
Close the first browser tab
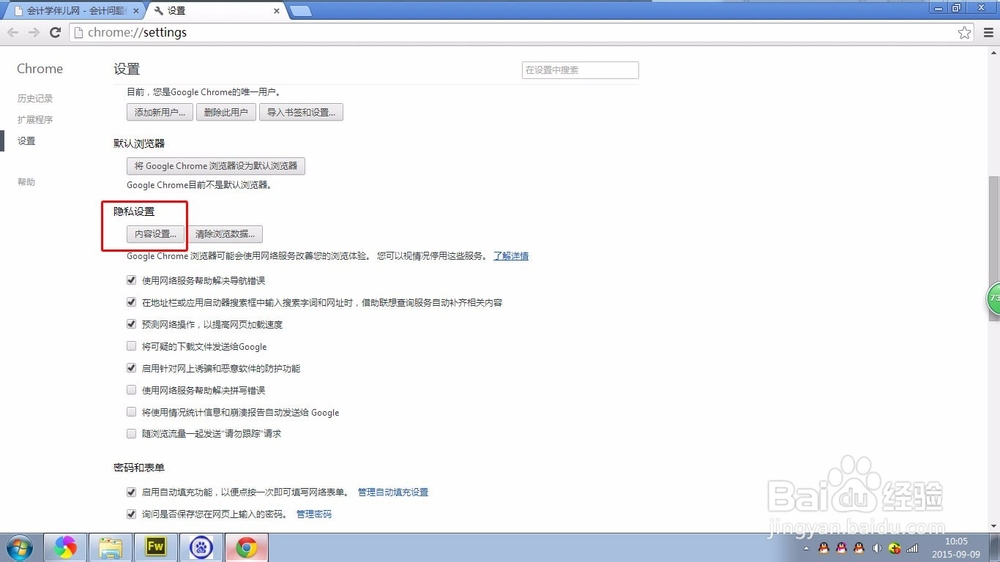136,11
